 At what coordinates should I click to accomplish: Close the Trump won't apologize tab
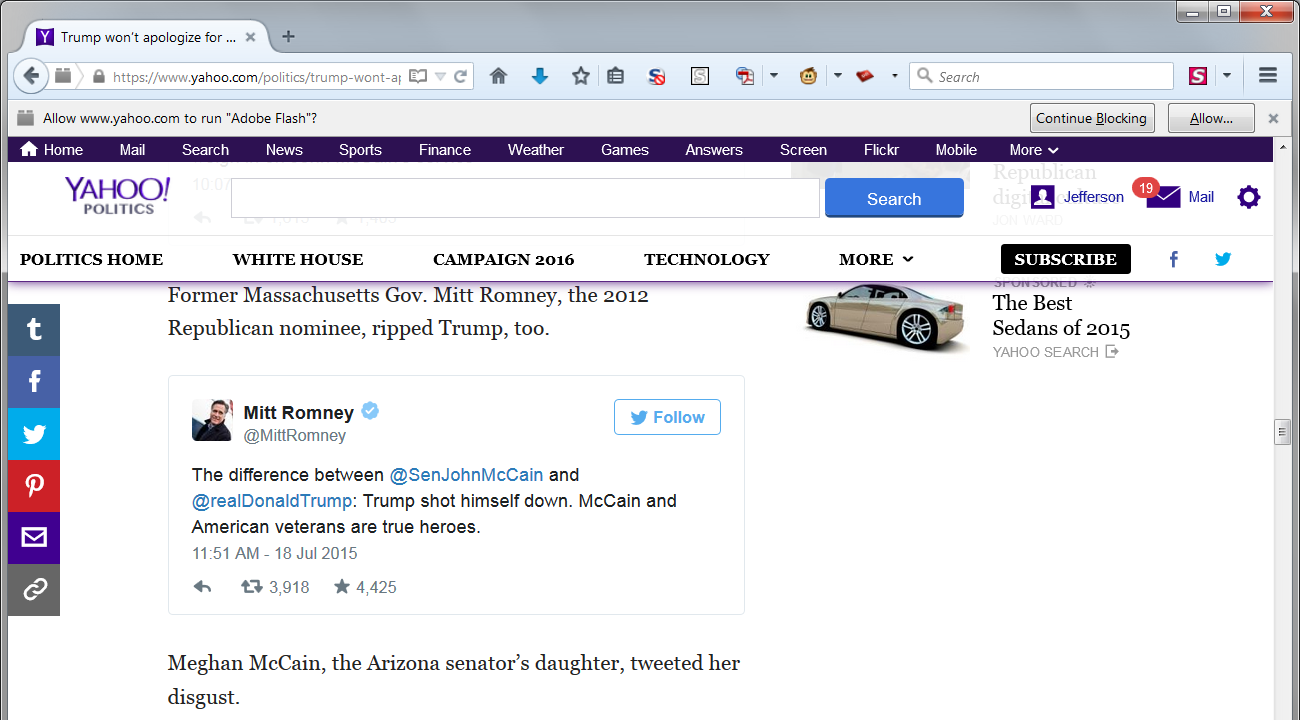coord(250,37)
